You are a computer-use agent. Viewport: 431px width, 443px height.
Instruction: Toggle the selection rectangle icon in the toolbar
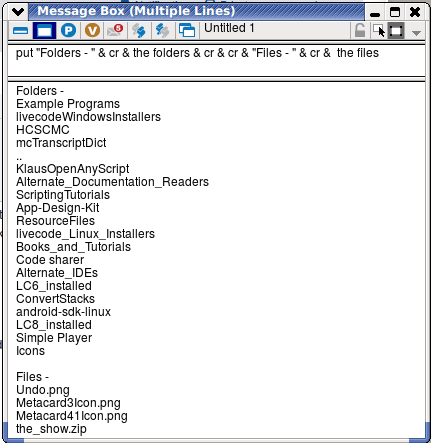coord(396,31)
